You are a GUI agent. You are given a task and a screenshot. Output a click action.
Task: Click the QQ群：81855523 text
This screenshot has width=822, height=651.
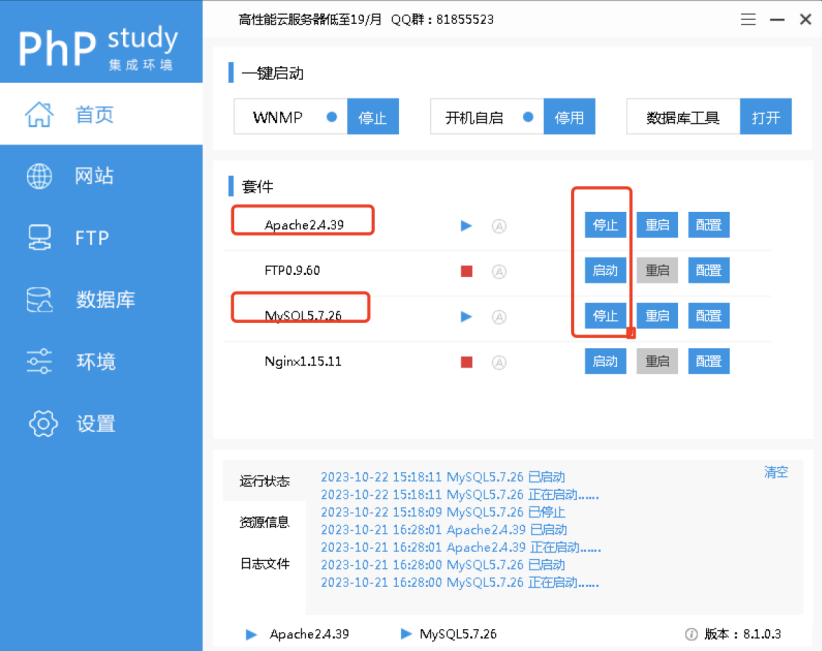[442, 19]
